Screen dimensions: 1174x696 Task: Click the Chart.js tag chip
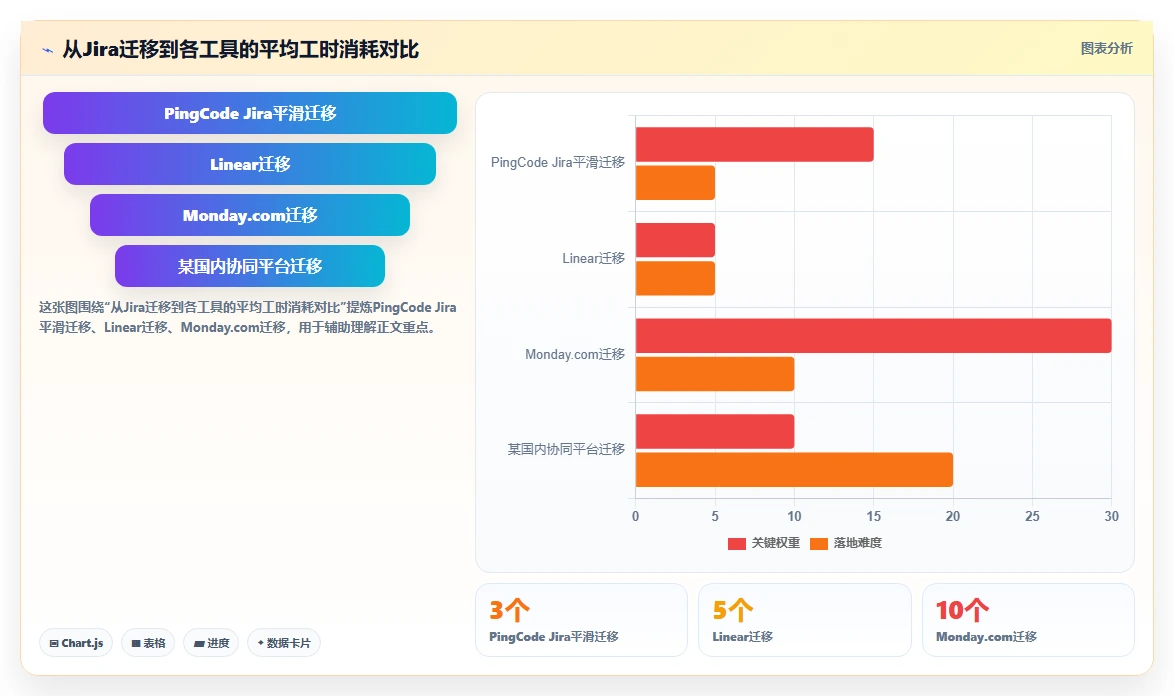pos(76,643)
